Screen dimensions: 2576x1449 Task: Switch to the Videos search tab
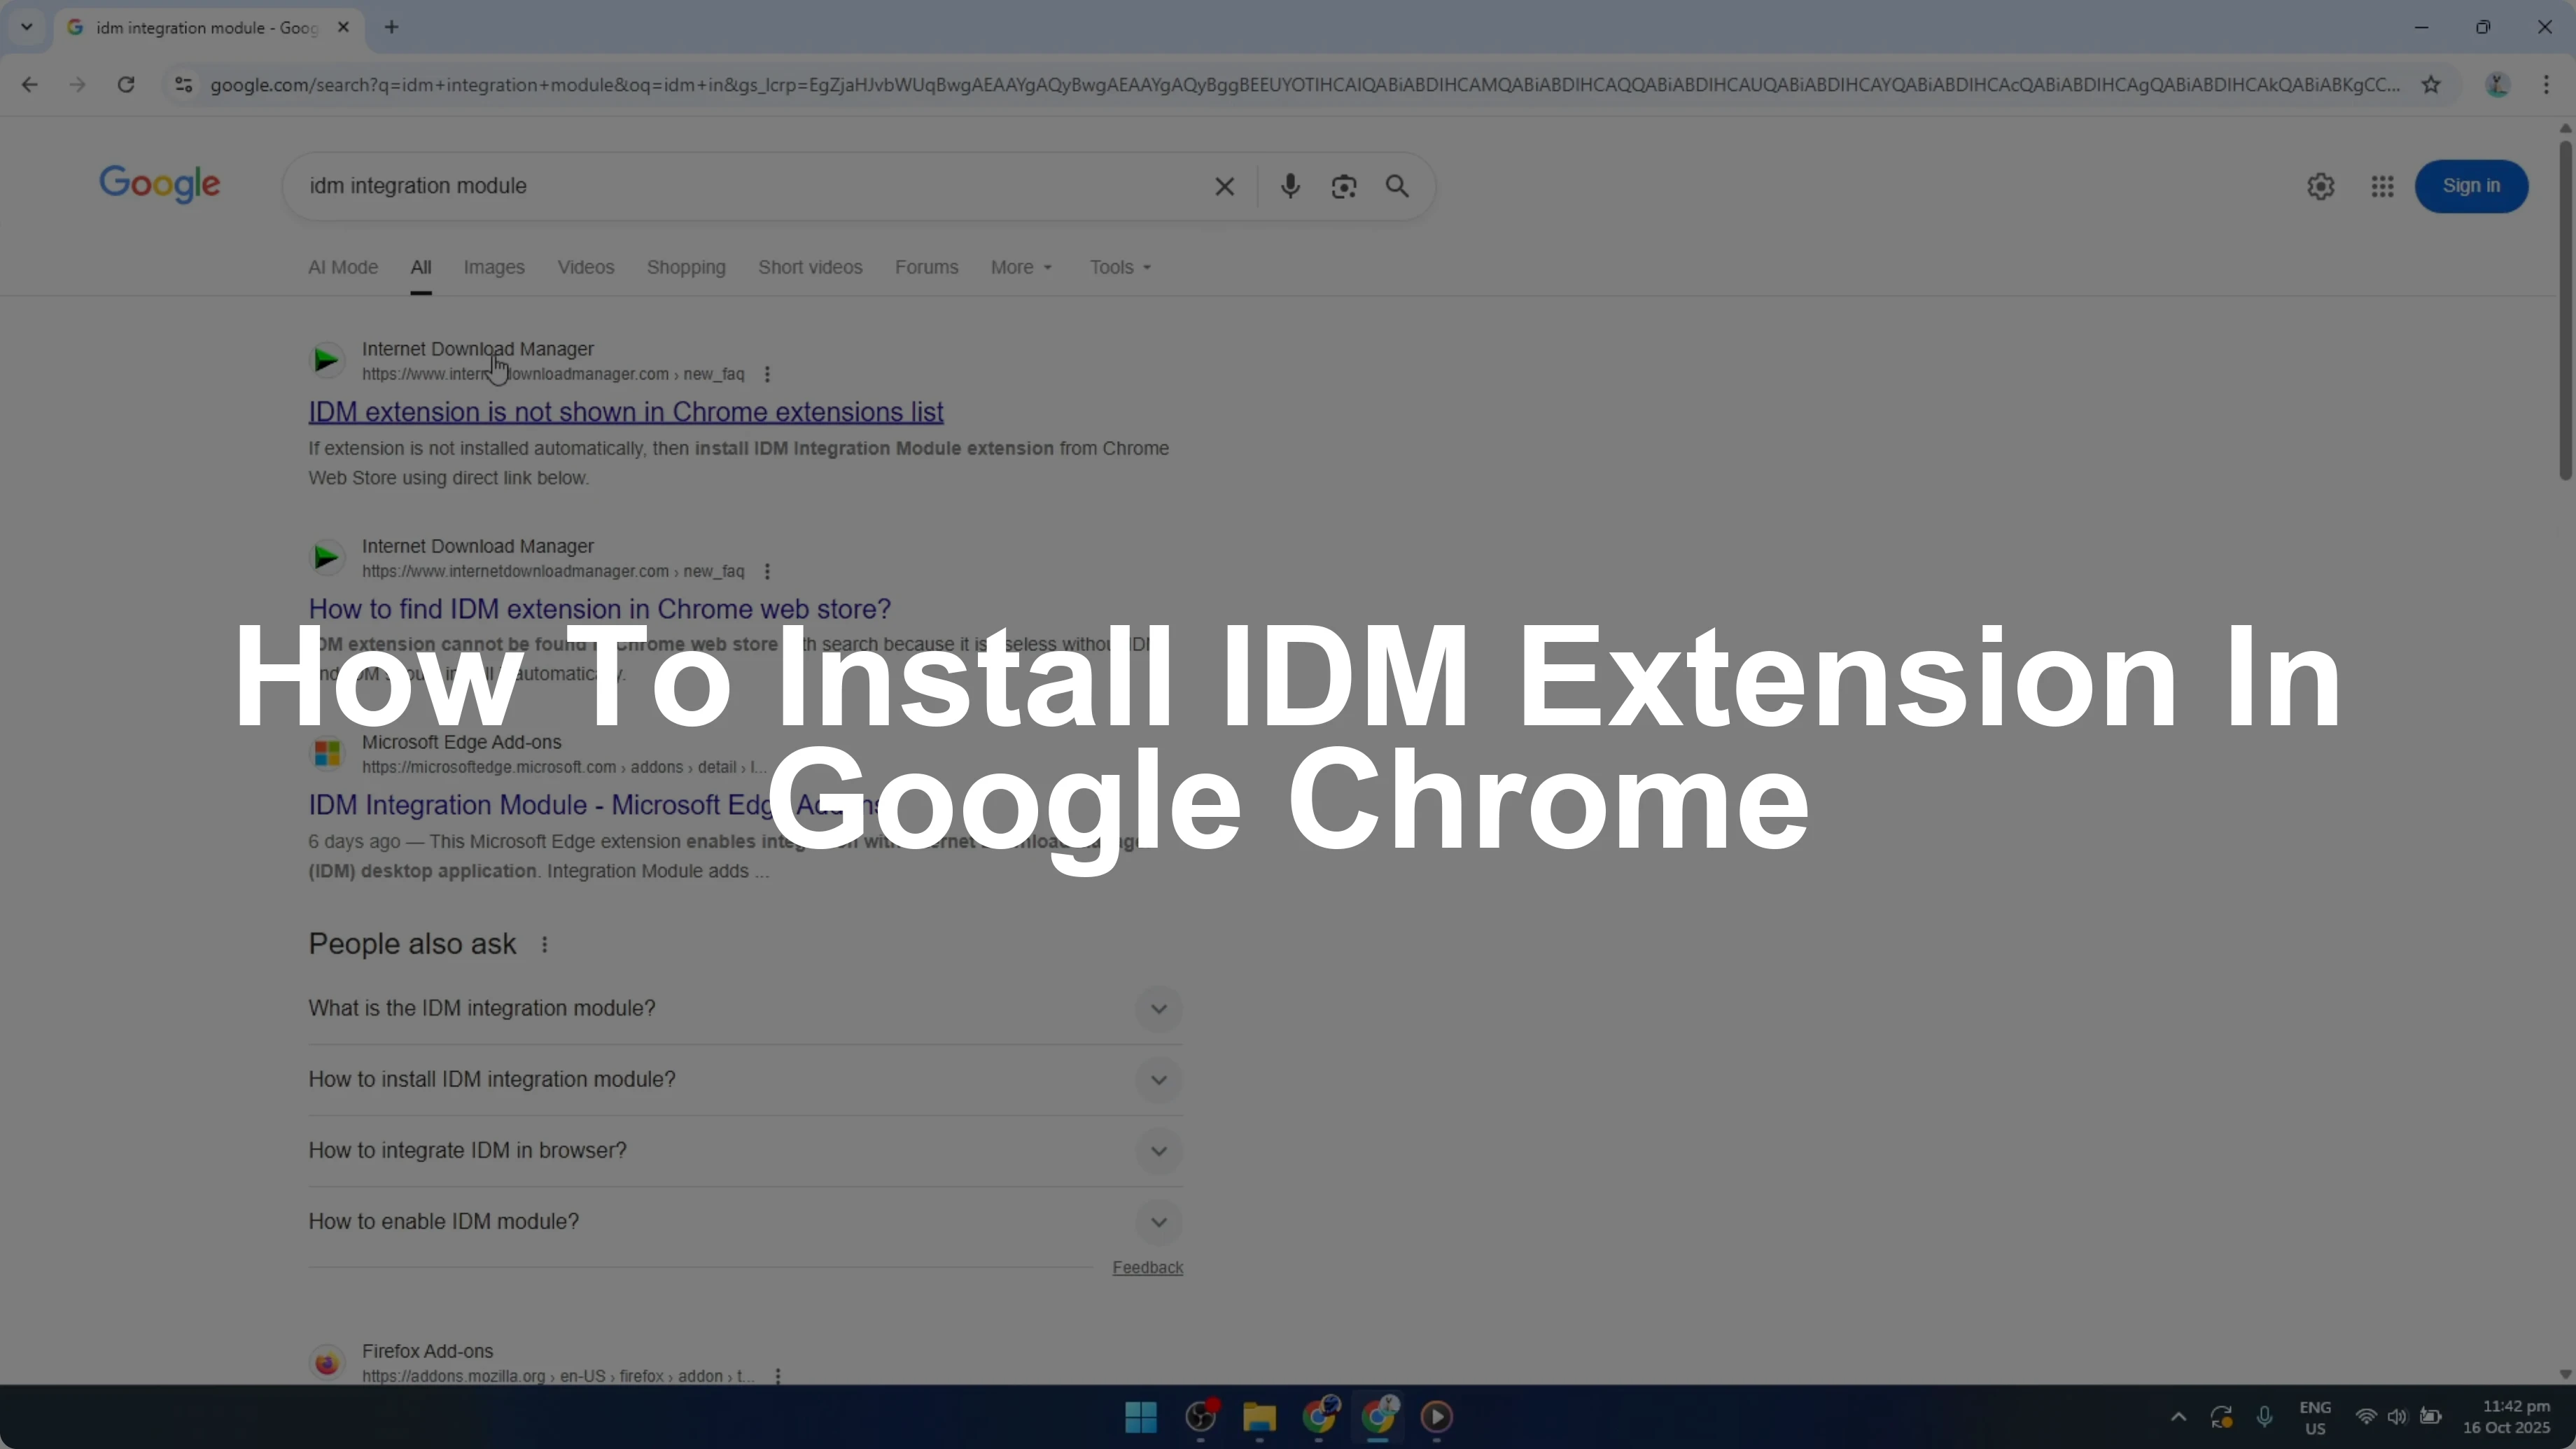tap(585, 266)
